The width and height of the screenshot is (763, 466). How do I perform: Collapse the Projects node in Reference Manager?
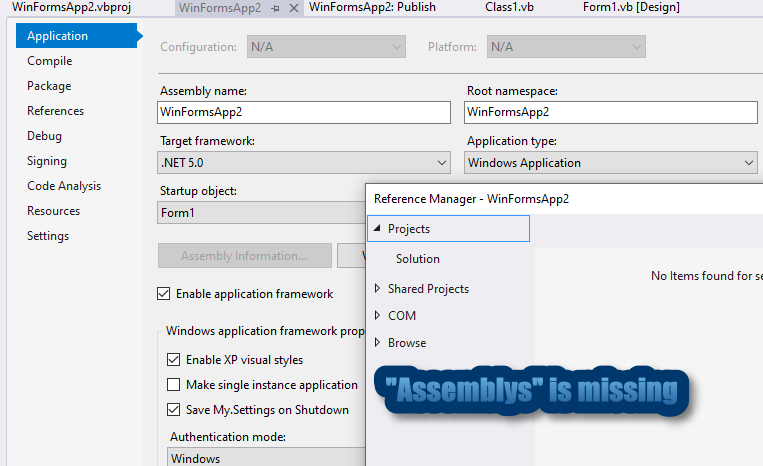tap(377, 228)
